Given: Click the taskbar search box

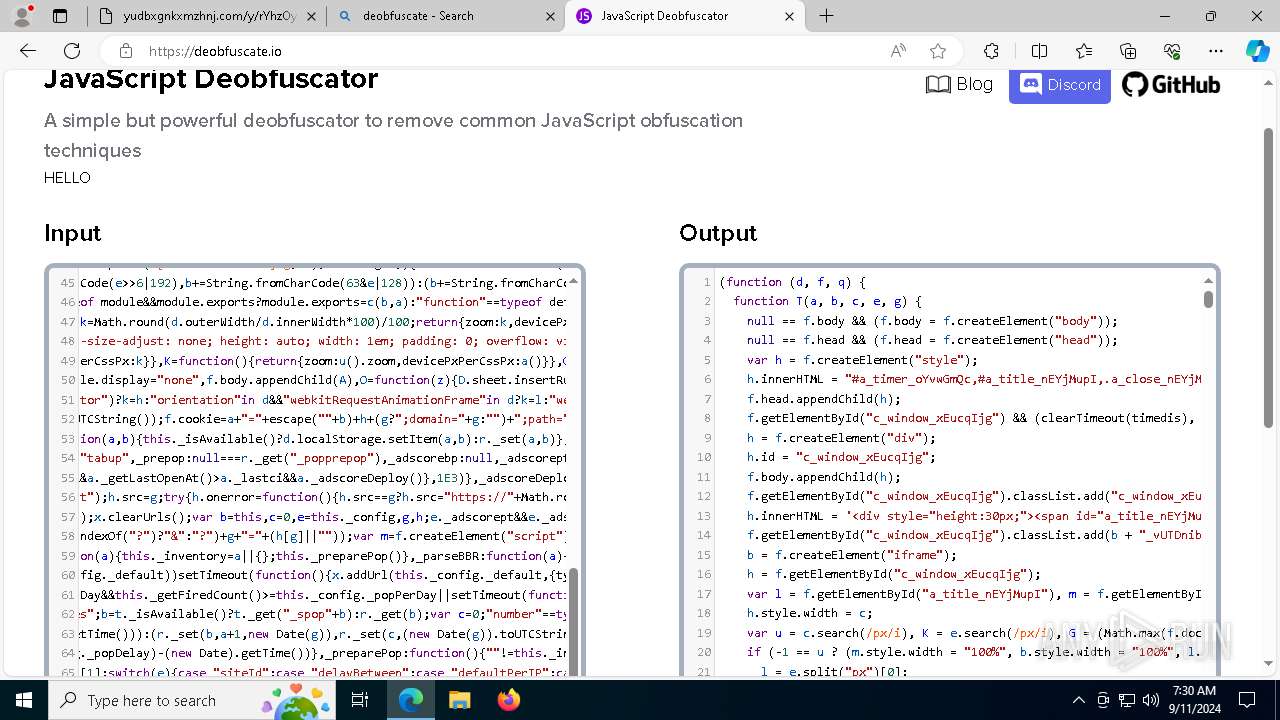Looking at the screenshot, I should click(x=192, y=700).
